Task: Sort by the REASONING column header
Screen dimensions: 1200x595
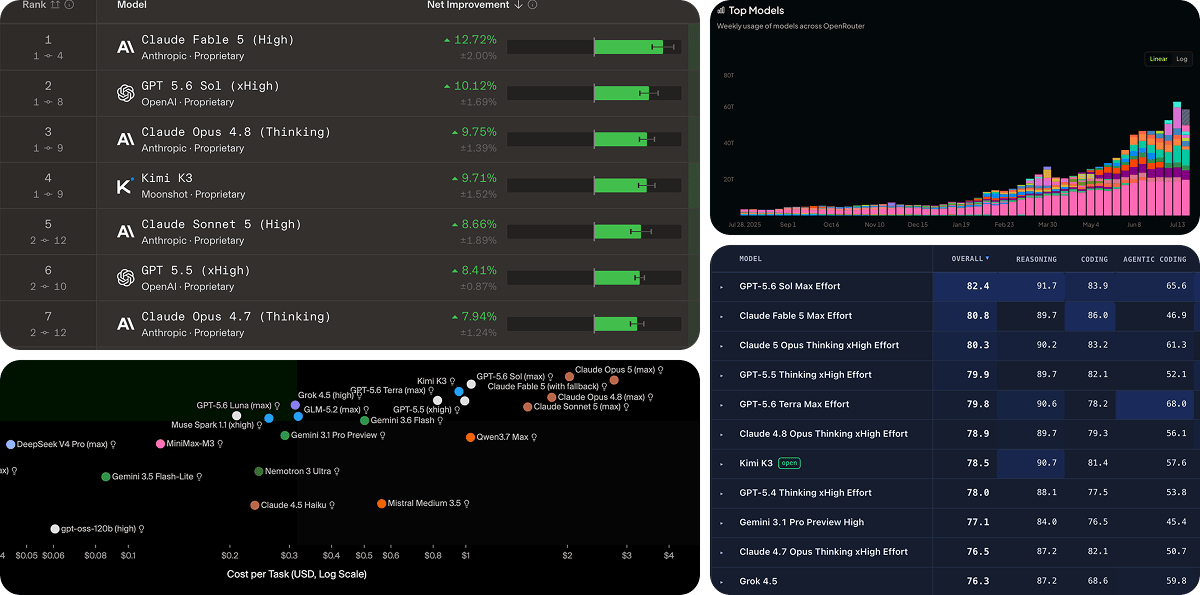Action: (x=1036, y=259)
